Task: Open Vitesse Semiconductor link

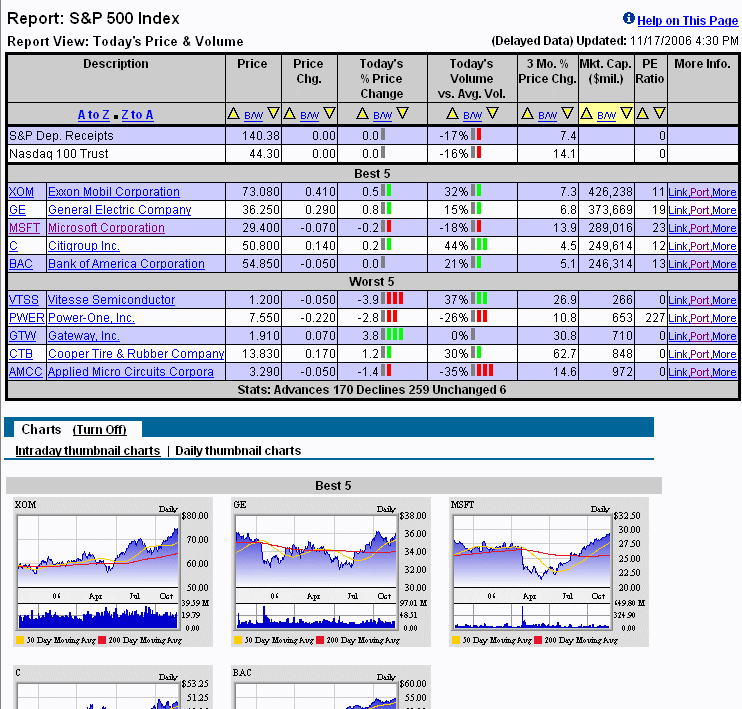Action: point(111,300)
